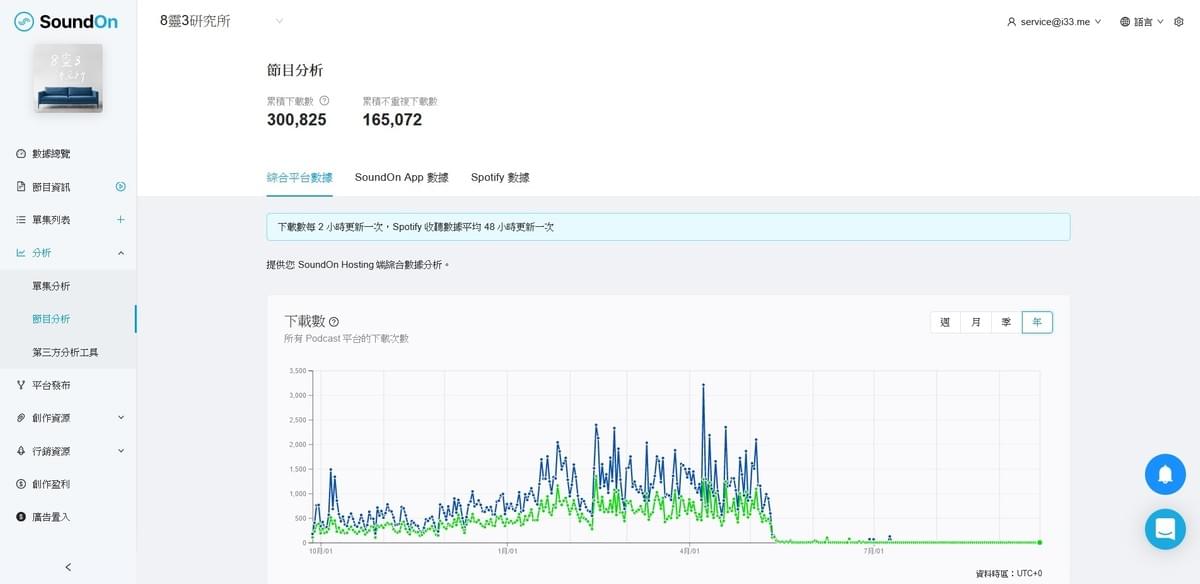The image size is (1200, 584).
Task: Open the service@i33.me account dropdown
Action: (x=1054, y=21)
